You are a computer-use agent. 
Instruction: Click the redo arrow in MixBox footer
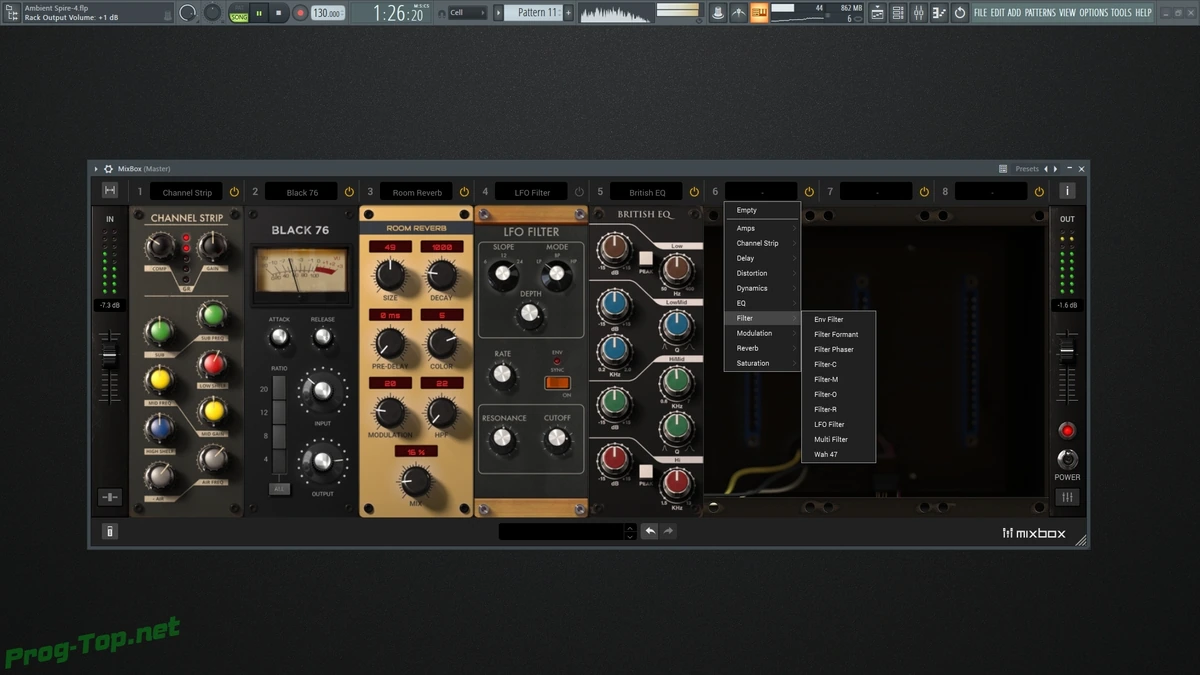point(668,532)
